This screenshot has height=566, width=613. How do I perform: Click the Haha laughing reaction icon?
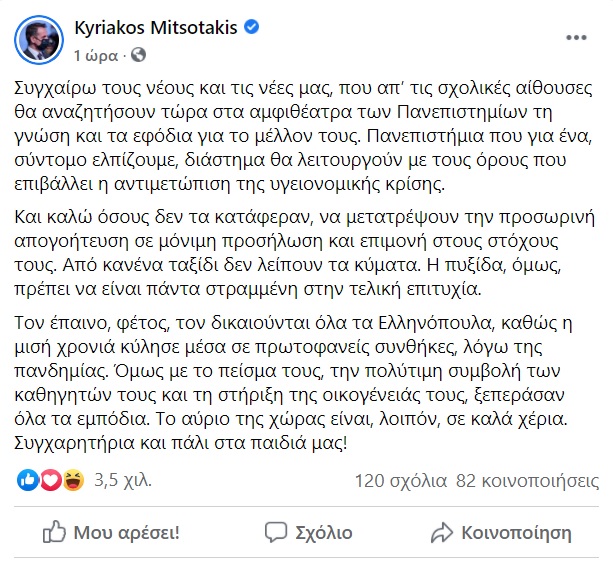pos(73,480)
